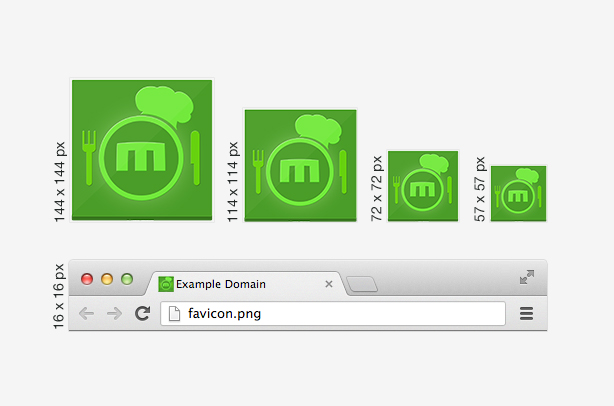614x406 pixels.
Task: Close the Example Domain tab
Action: point(329,284)
